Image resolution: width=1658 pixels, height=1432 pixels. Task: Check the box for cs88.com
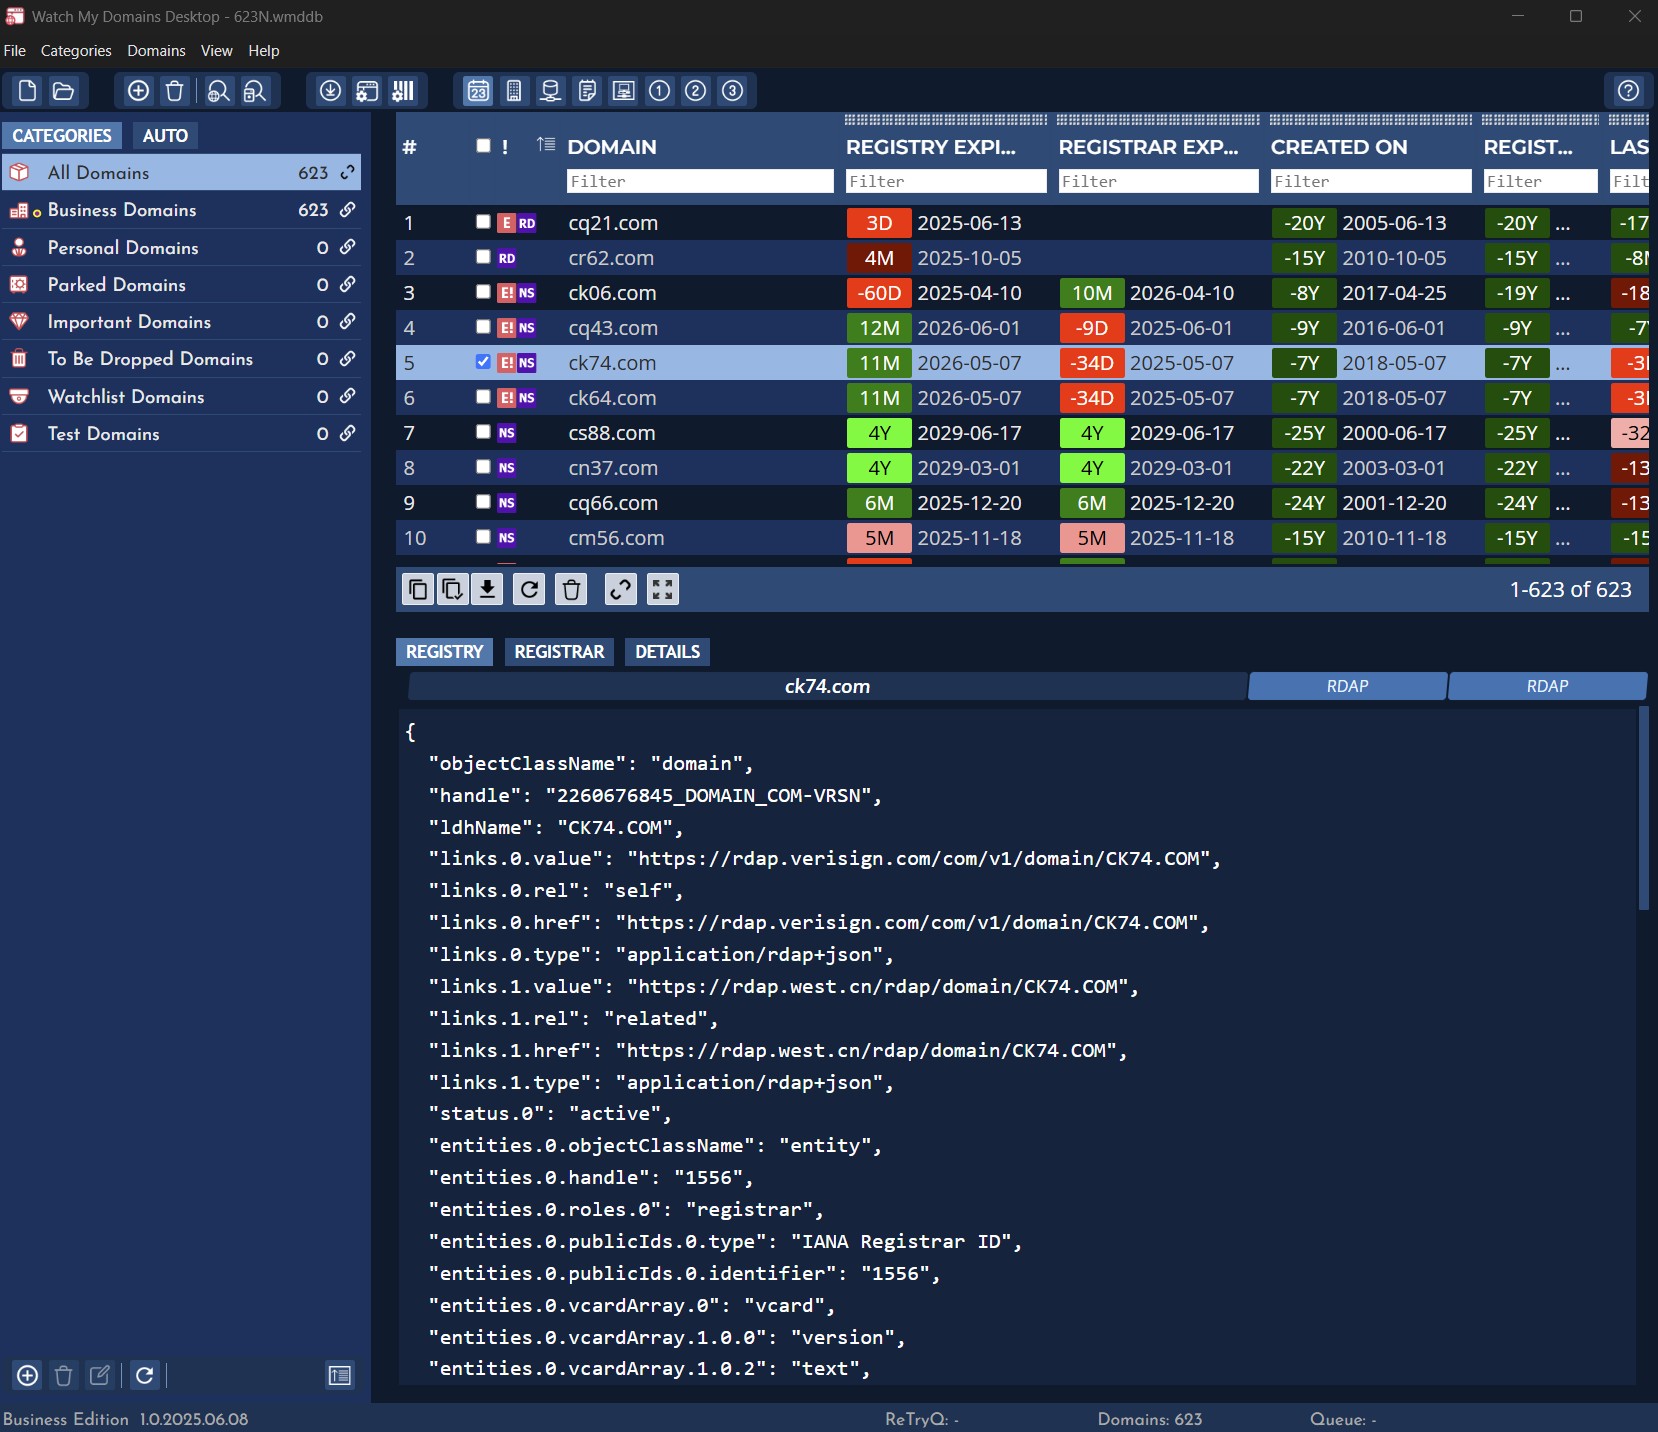pos(483,432)
